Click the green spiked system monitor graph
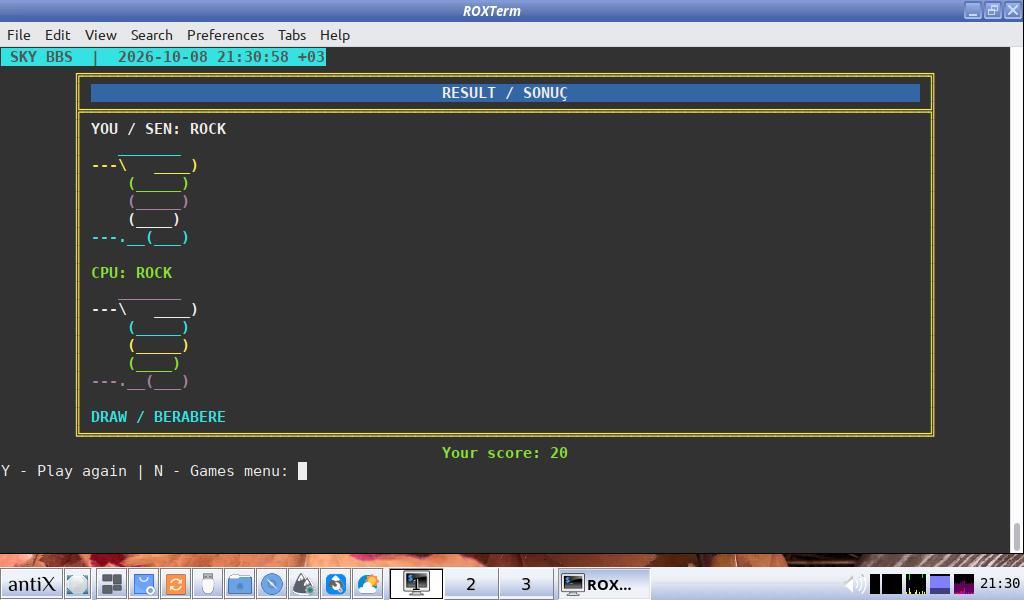The height and width of the screenshot is (600, 1024). tap(916, 584)
